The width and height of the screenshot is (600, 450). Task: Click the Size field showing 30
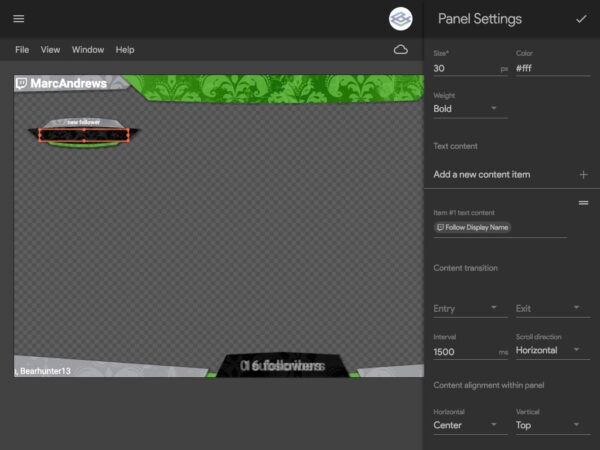tap(470, 68)
